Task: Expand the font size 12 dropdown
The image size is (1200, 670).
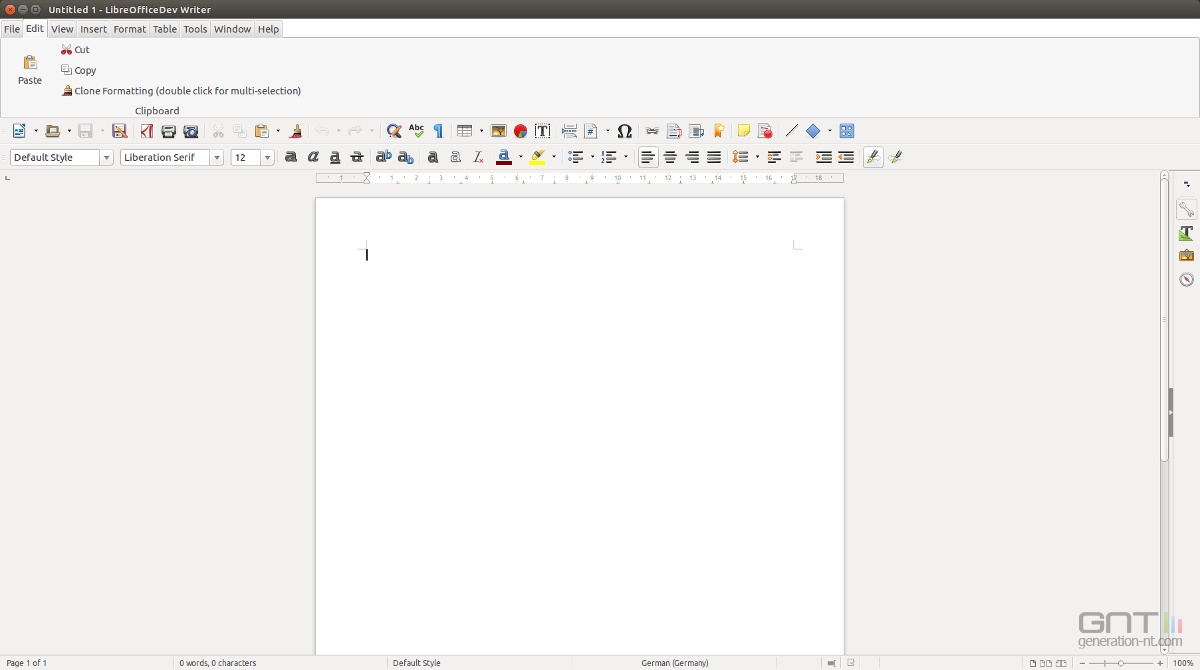Action: coord(267,157)
